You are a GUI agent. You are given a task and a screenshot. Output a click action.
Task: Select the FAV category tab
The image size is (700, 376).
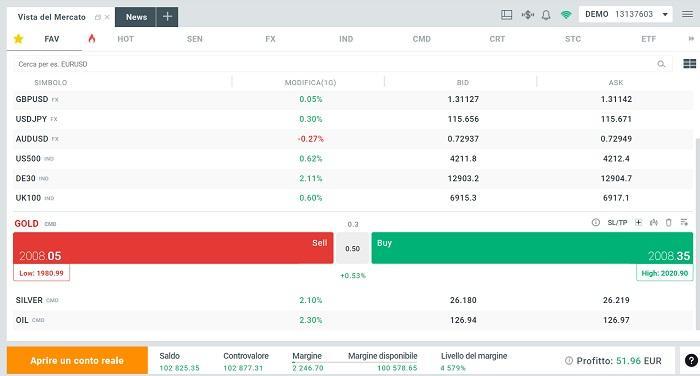pyautogui.click(x=52, y=39)
